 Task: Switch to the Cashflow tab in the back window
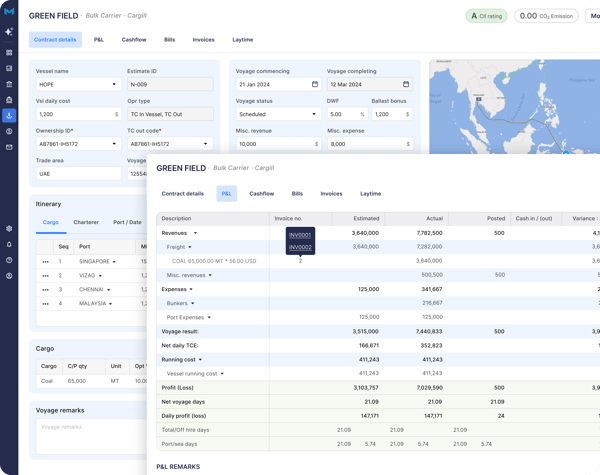(x=134, y=39)
